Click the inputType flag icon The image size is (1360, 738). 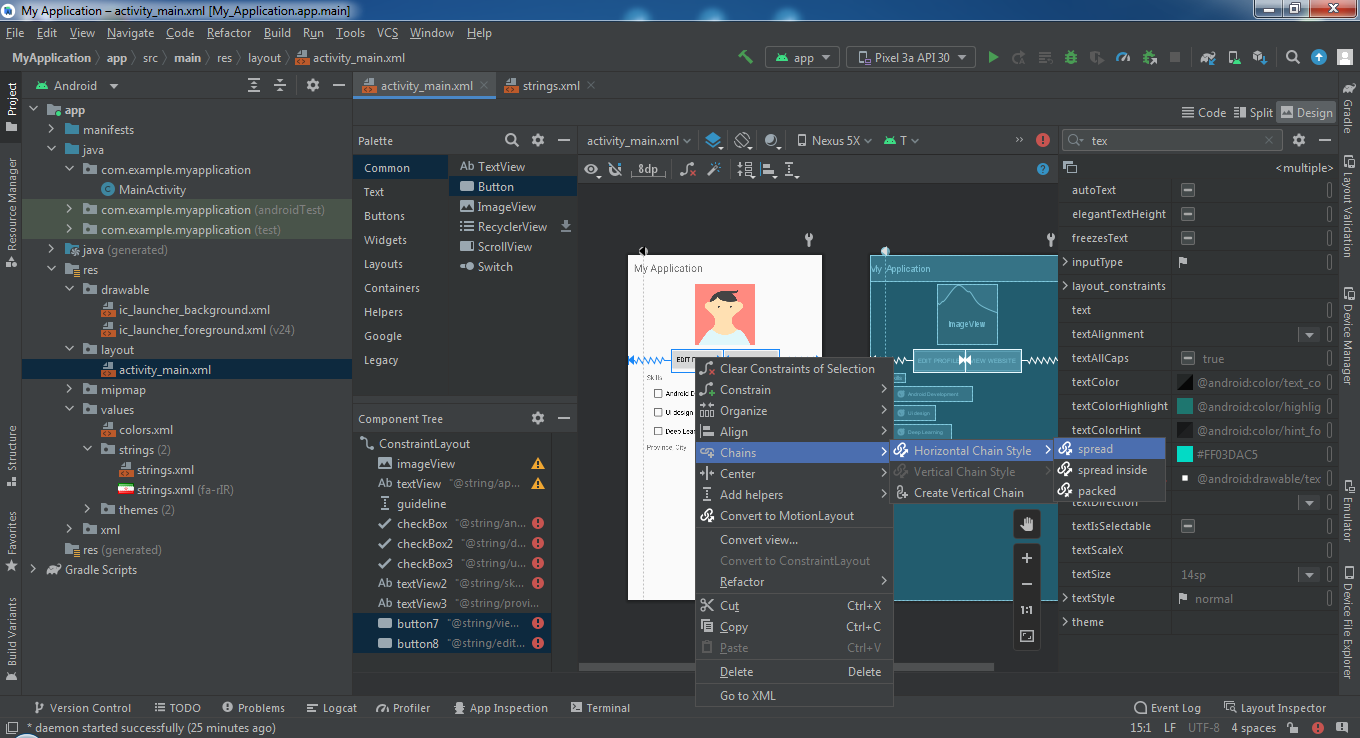point(1183,262)
